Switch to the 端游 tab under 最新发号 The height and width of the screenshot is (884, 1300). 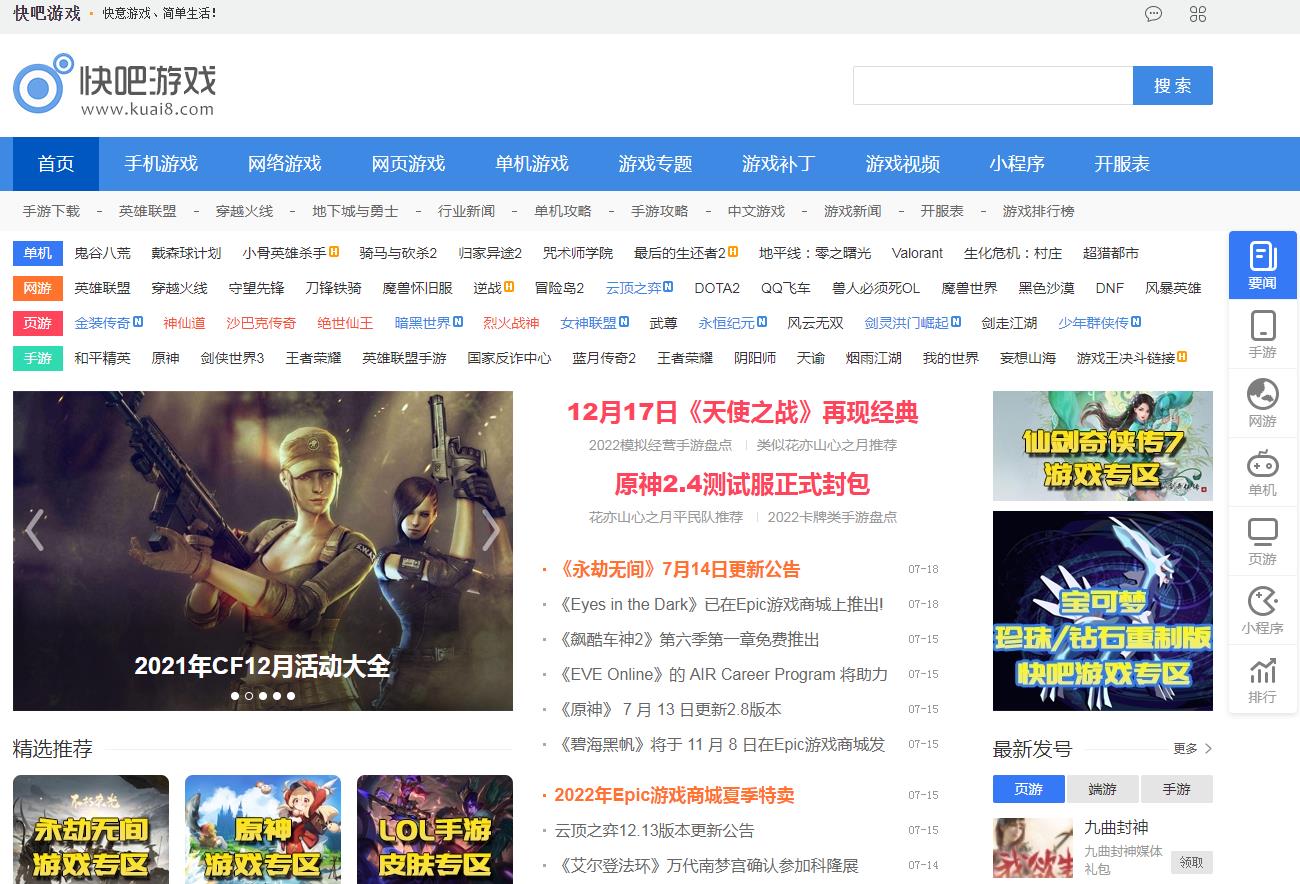(x=1102, y=789)
